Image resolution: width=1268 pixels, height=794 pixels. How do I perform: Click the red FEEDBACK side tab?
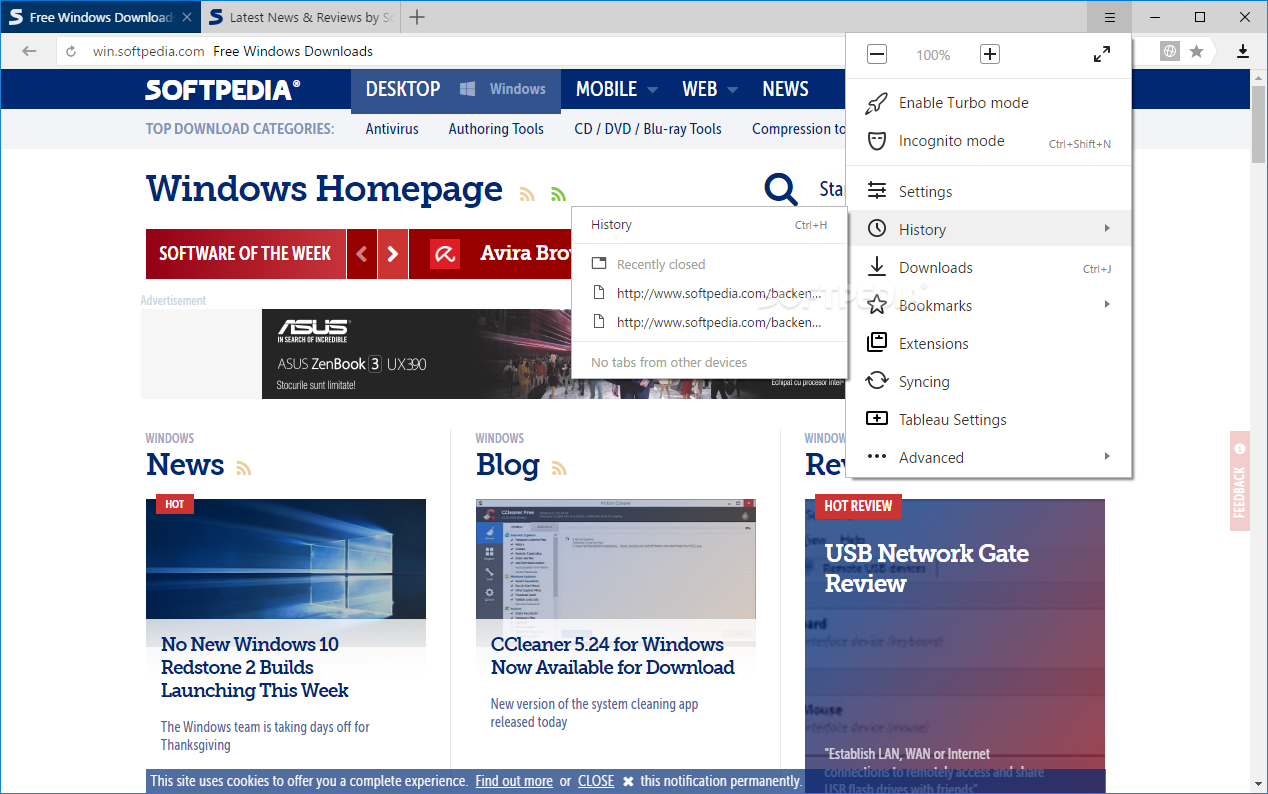1240,481
